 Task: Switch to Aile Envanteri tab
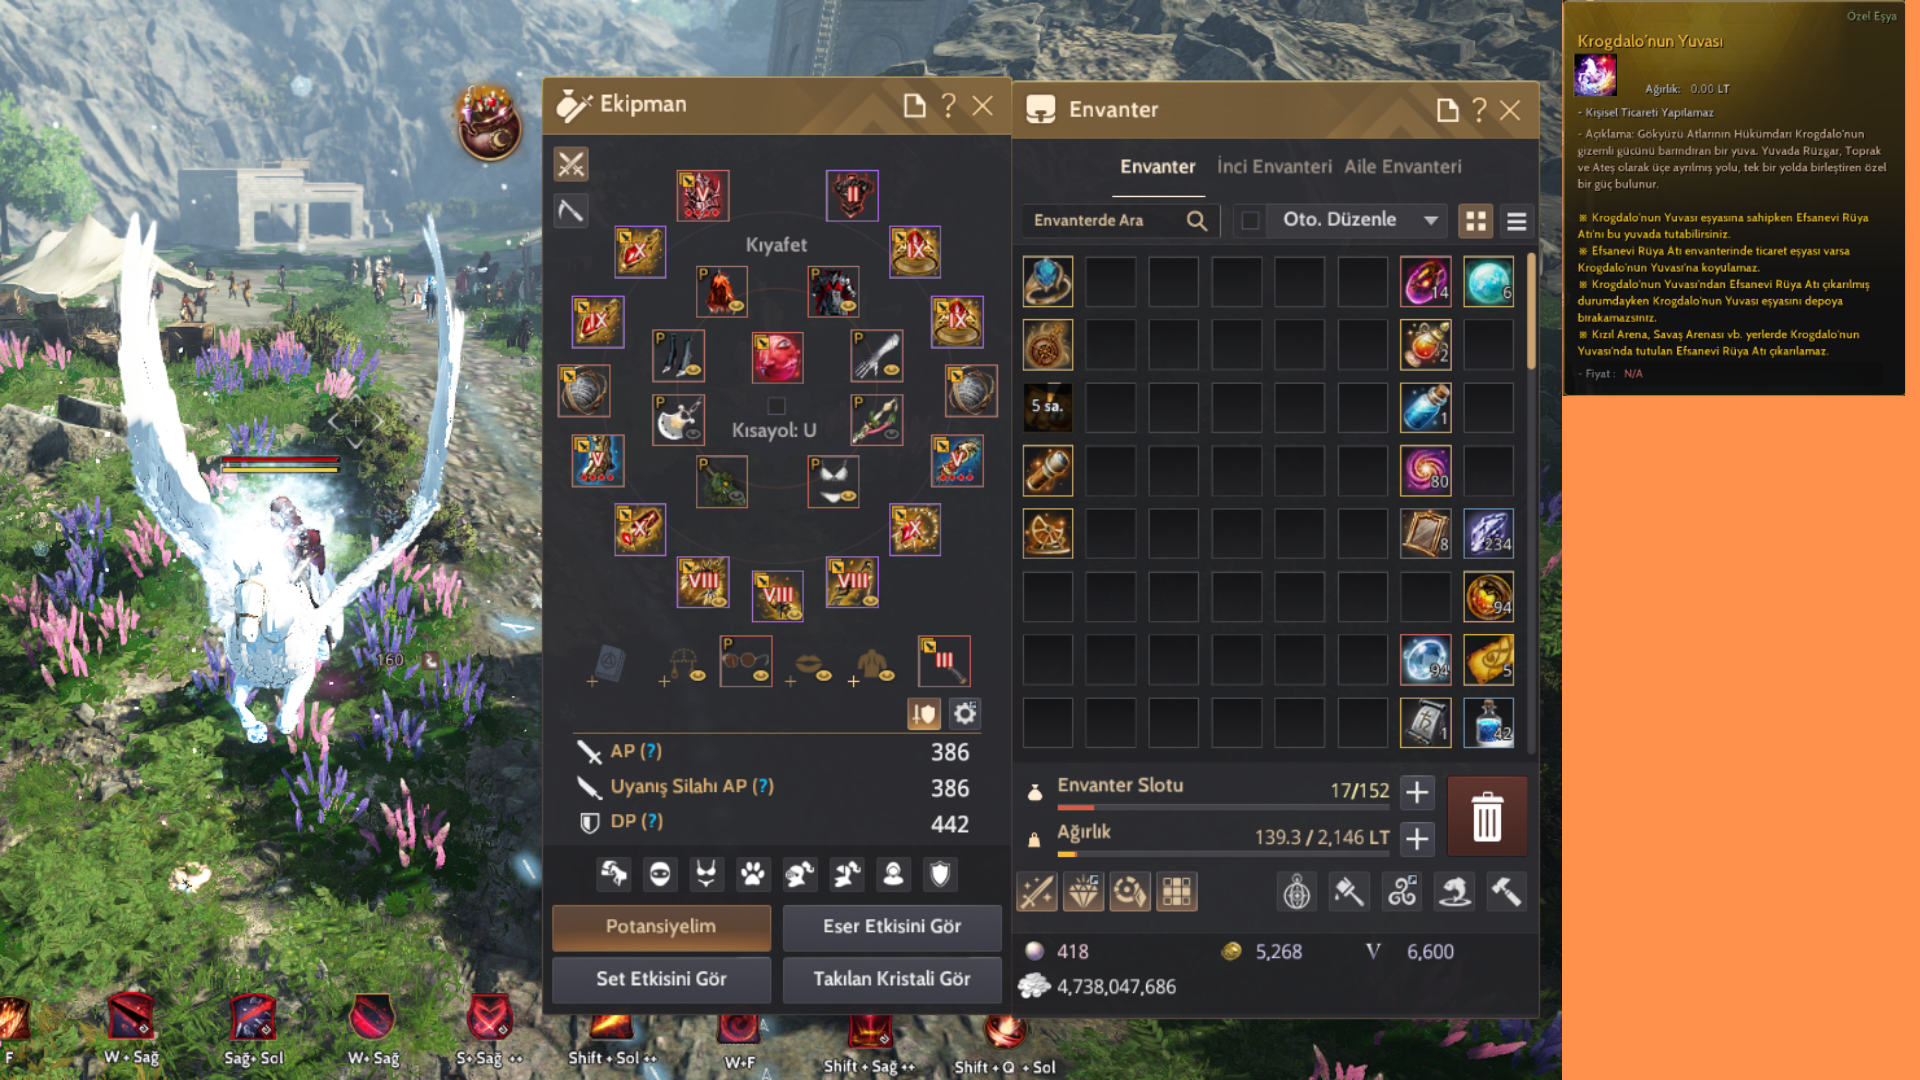pos(1402,167)
